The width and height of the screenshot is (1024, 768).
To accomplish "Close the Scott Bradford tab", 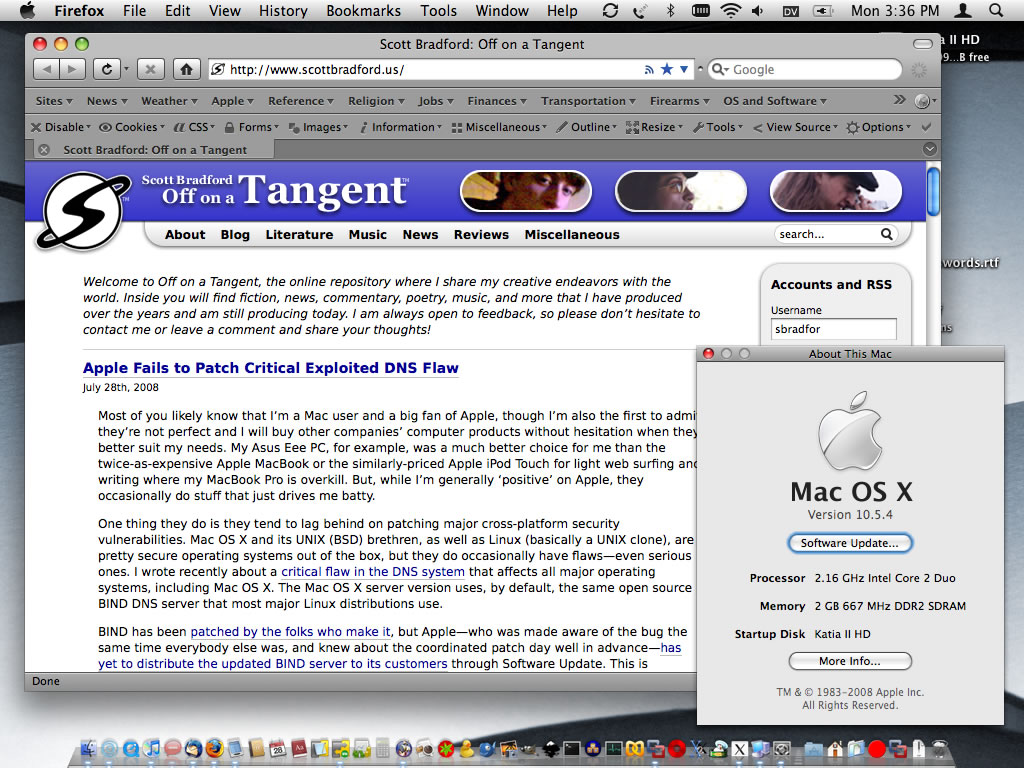I will [43, 150].
